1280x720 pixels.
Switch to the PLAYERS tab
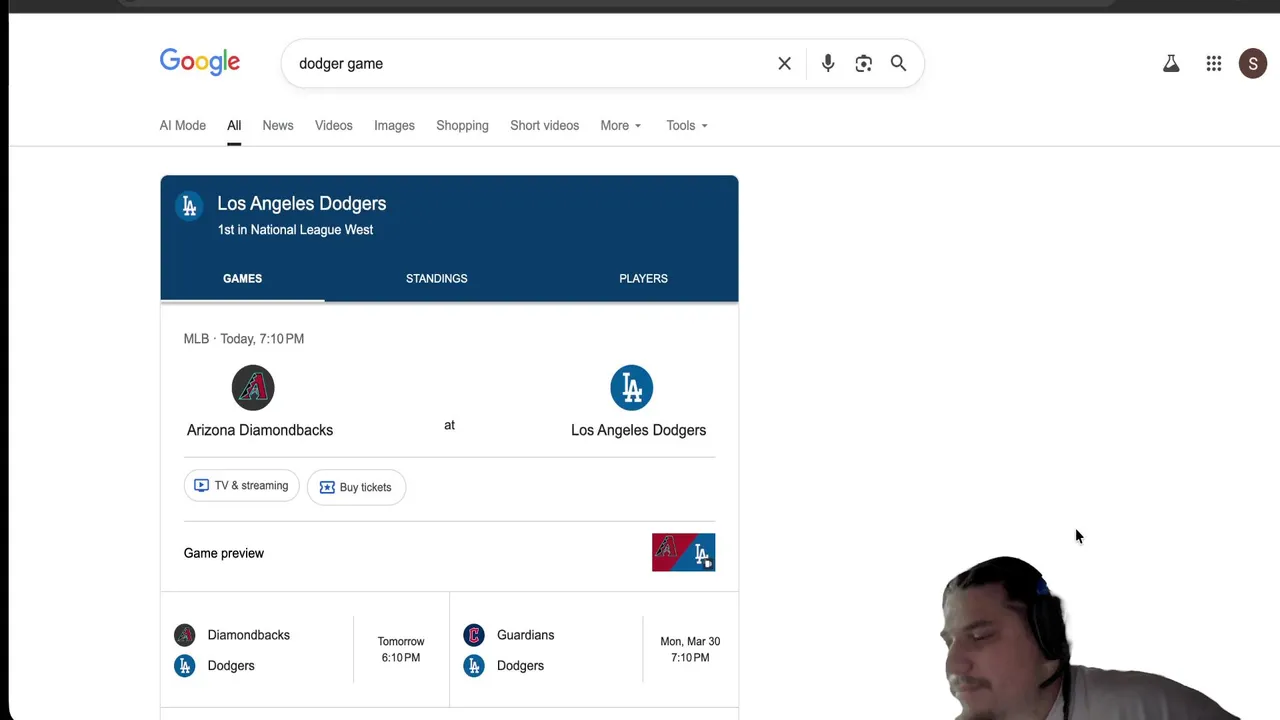point(643,279)
